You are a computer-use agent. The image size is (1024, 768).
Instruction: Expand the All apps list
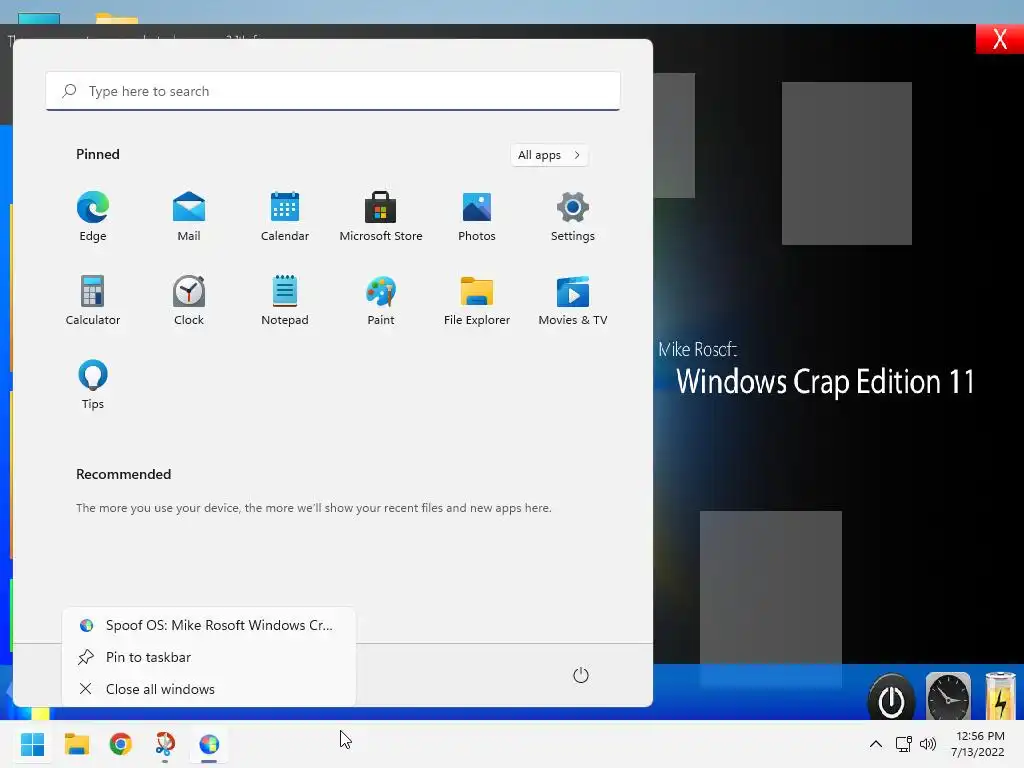(x=549, y=155)
